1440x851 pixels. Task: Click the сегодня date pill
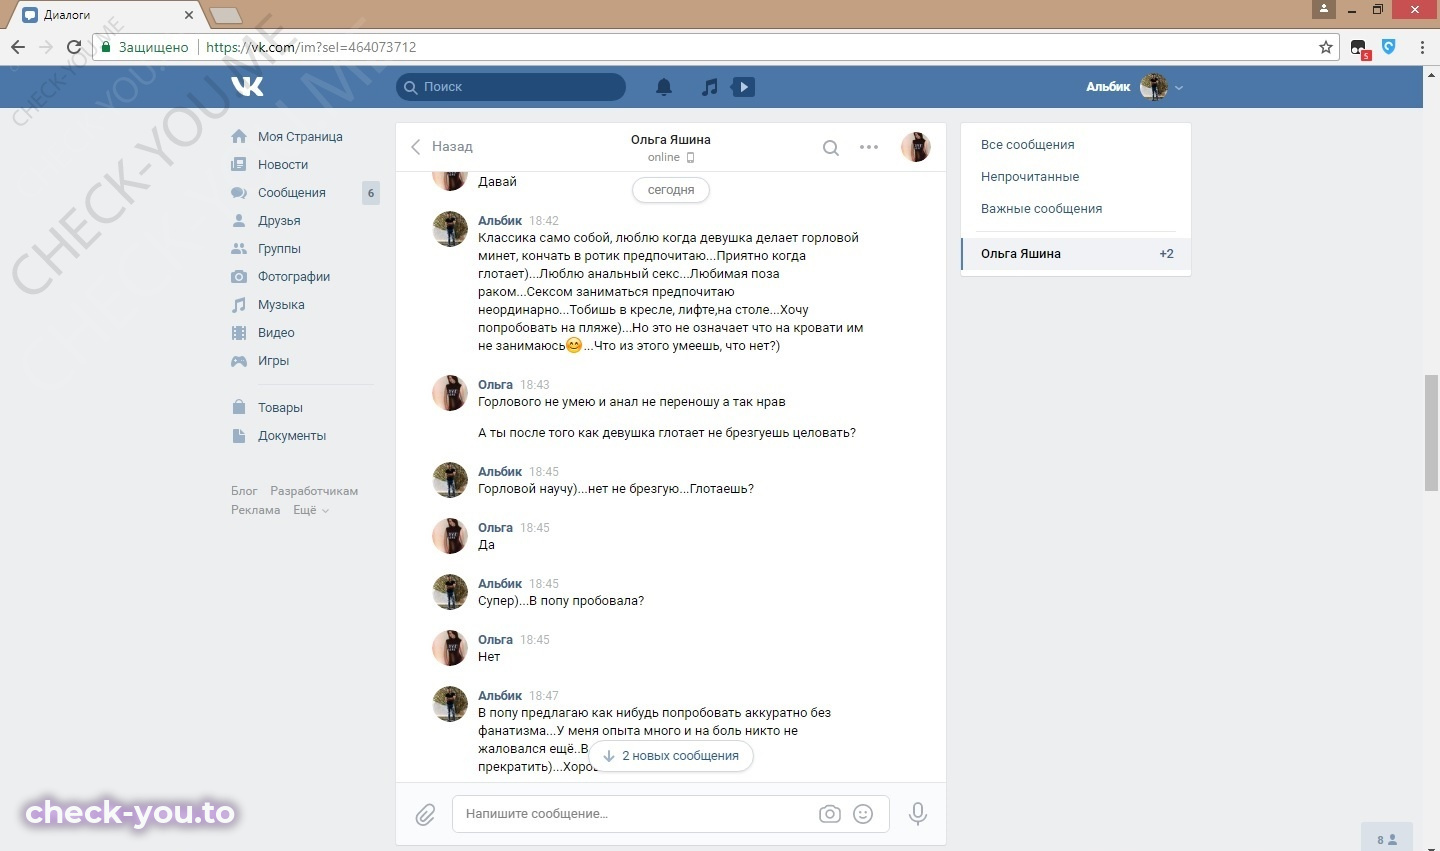click(671, 190)
